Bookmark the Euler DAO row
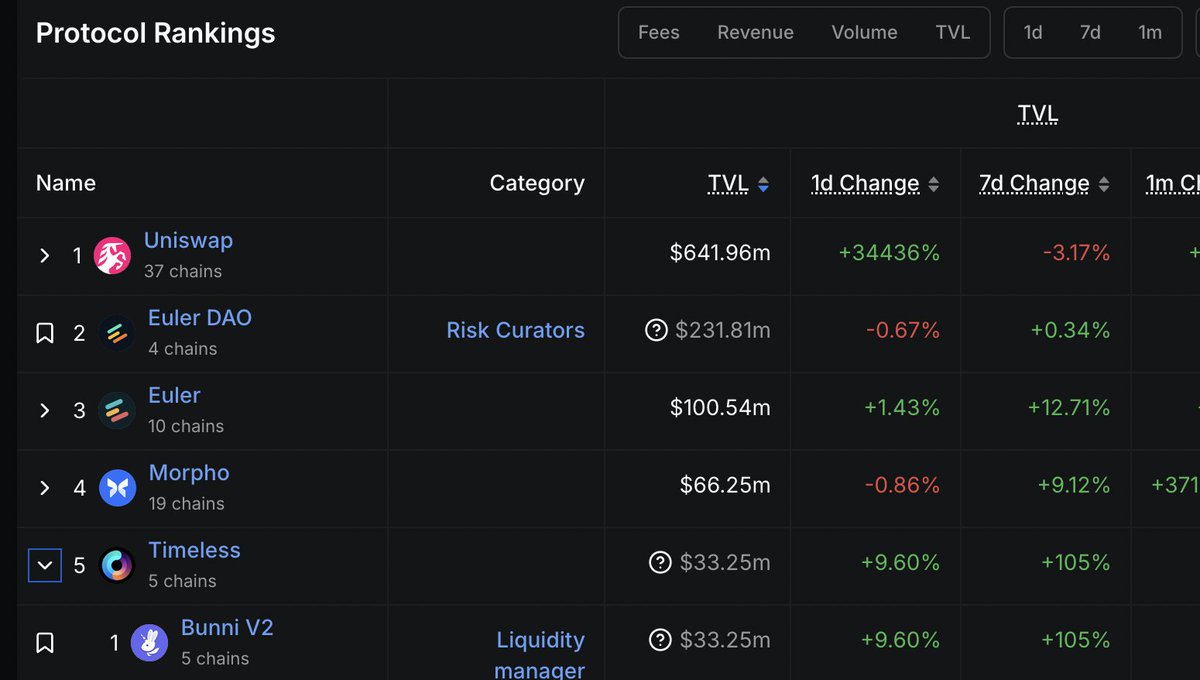Viewport: 1200px width, 680px height. click(x=45, y=333)
